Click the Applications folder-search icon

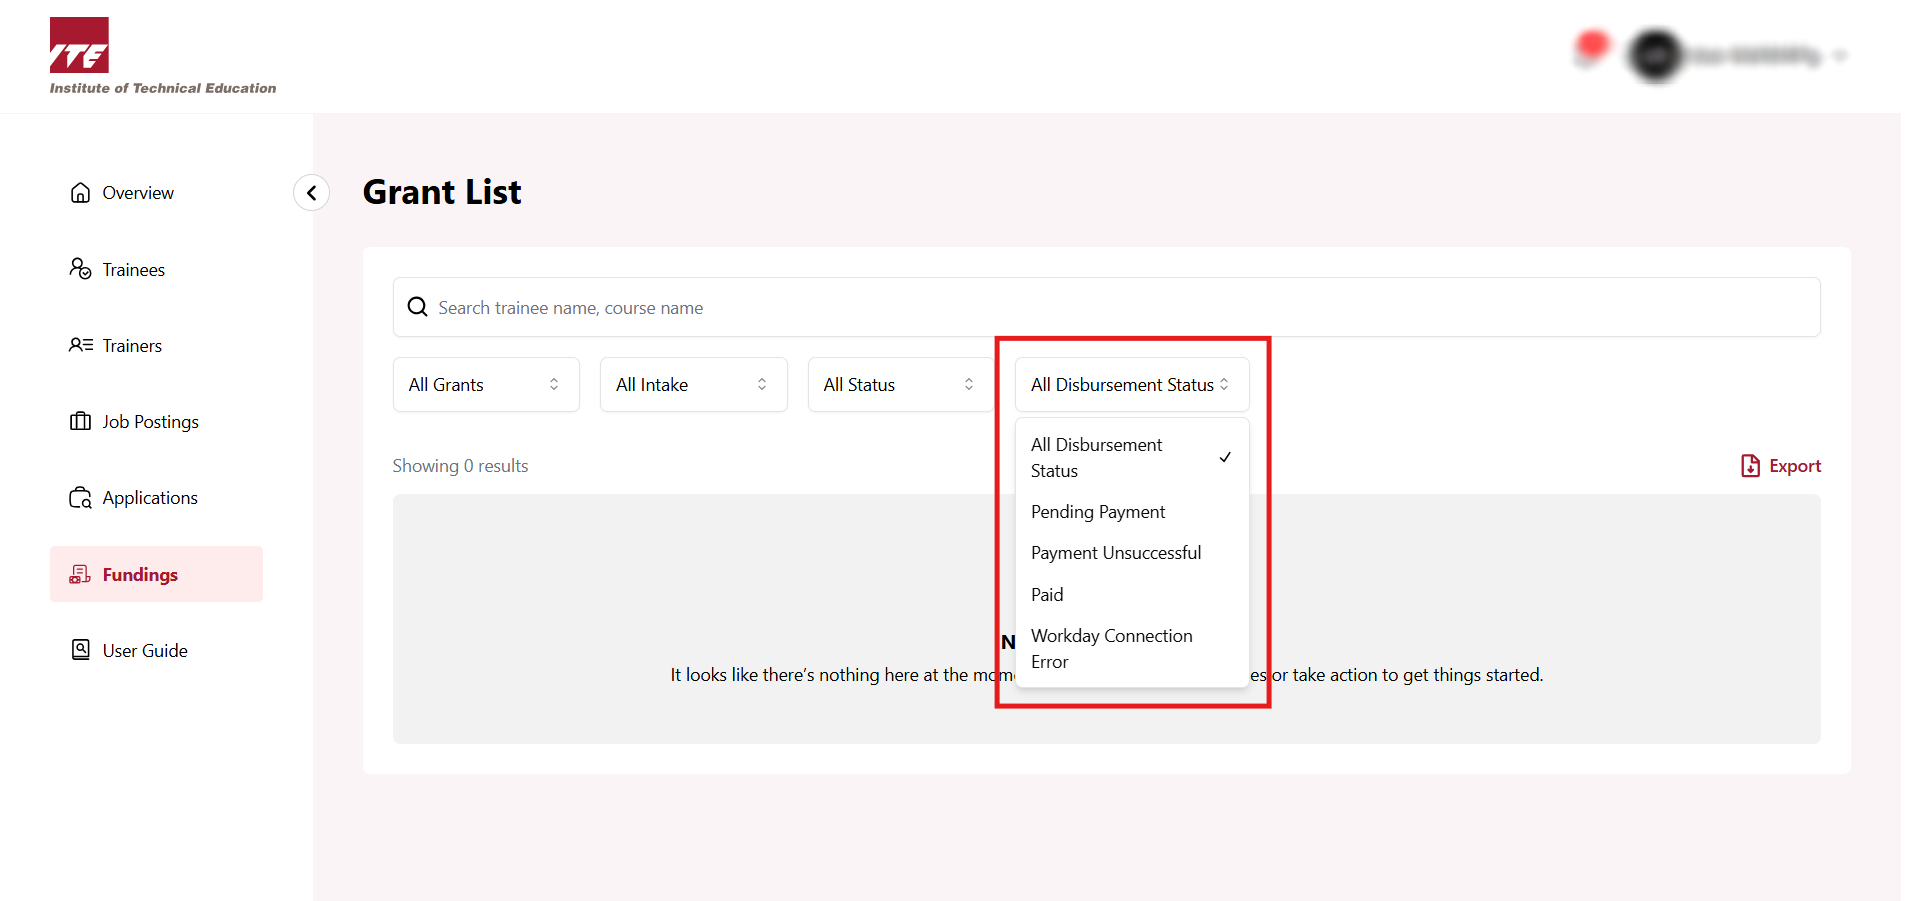[80, 498]
